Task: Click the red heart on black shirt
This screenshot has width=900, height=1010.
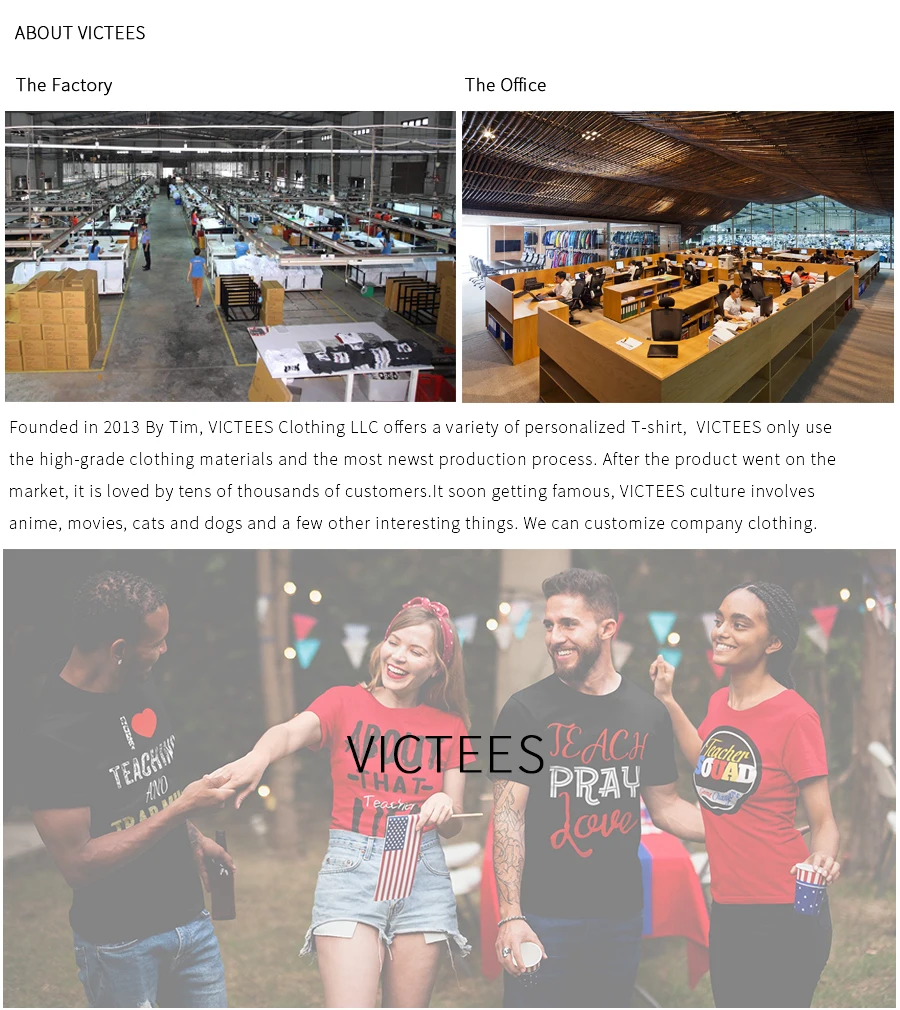Action: click(x=145, y=723)
